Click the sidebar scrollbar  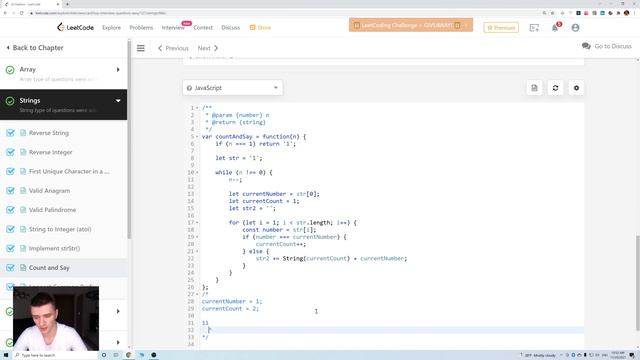(x=129, y=139)
